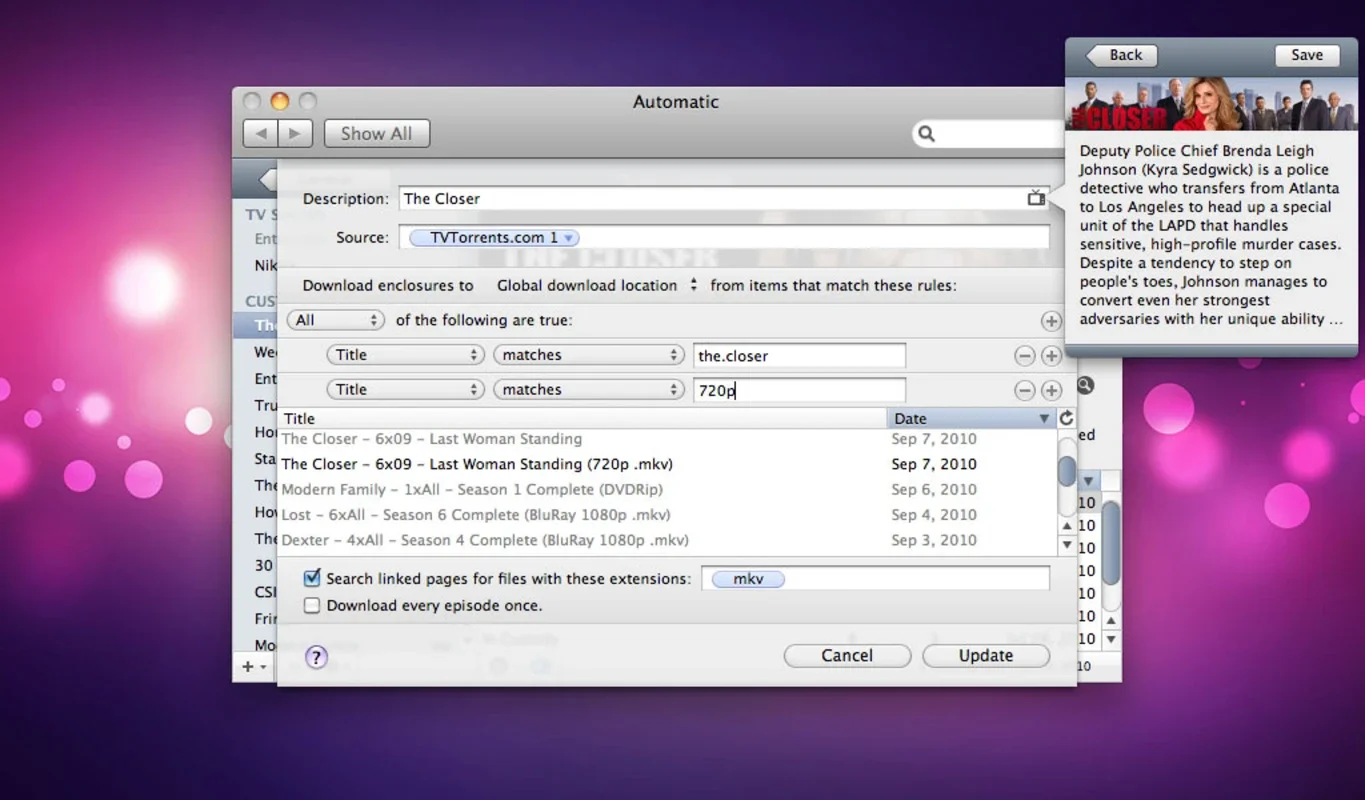1365x800 pixels.
Task: Click the Title column header
Action: [x=582, y=418]
